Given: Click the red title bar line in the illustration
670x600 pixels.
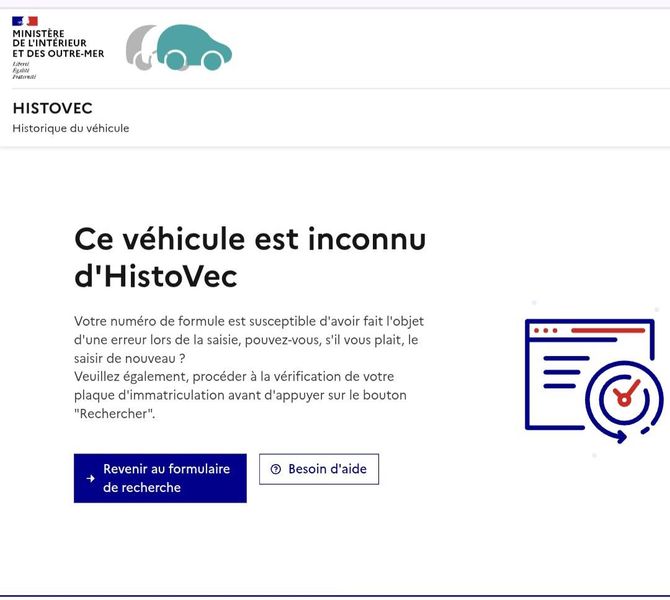Looking at the screenshot, I should pyautogui.click(x=608, y=330).
